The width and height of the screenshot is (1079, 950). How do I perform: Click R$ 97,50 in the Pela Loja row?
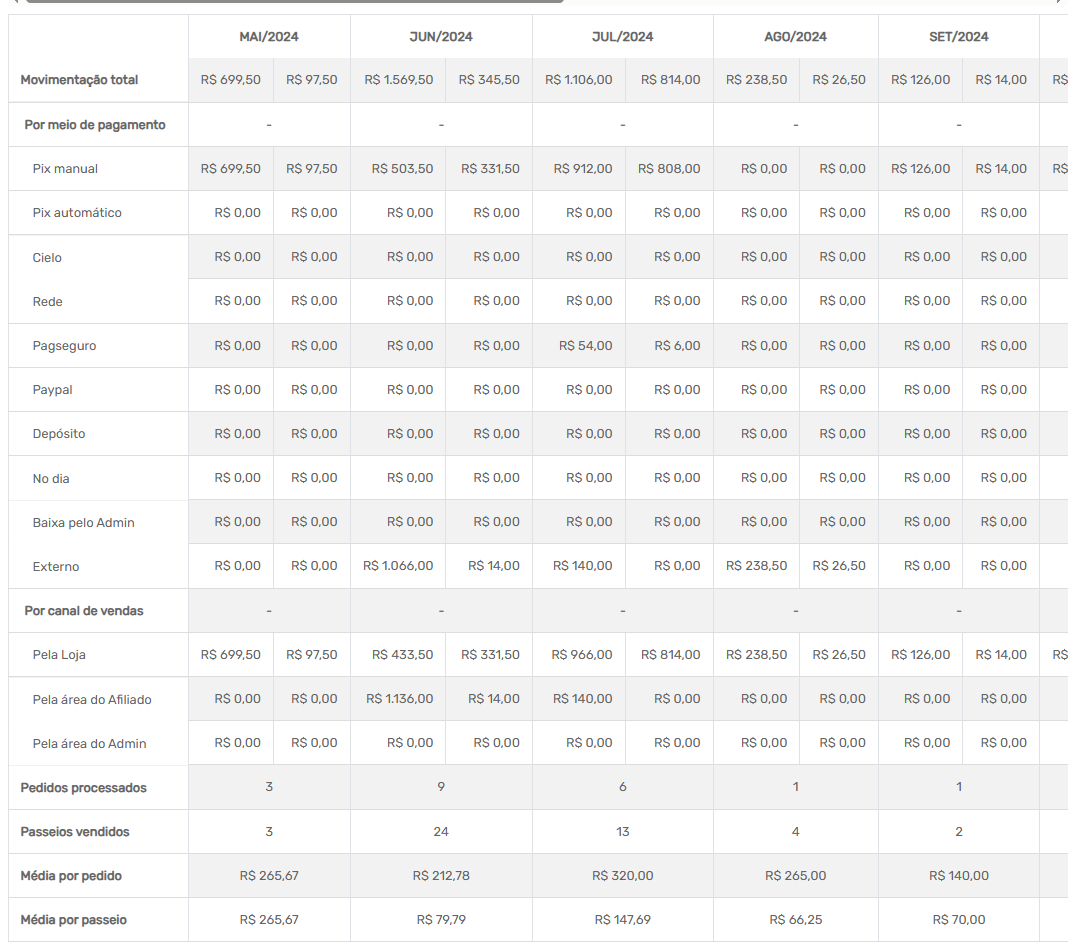(x=312, y=654)
